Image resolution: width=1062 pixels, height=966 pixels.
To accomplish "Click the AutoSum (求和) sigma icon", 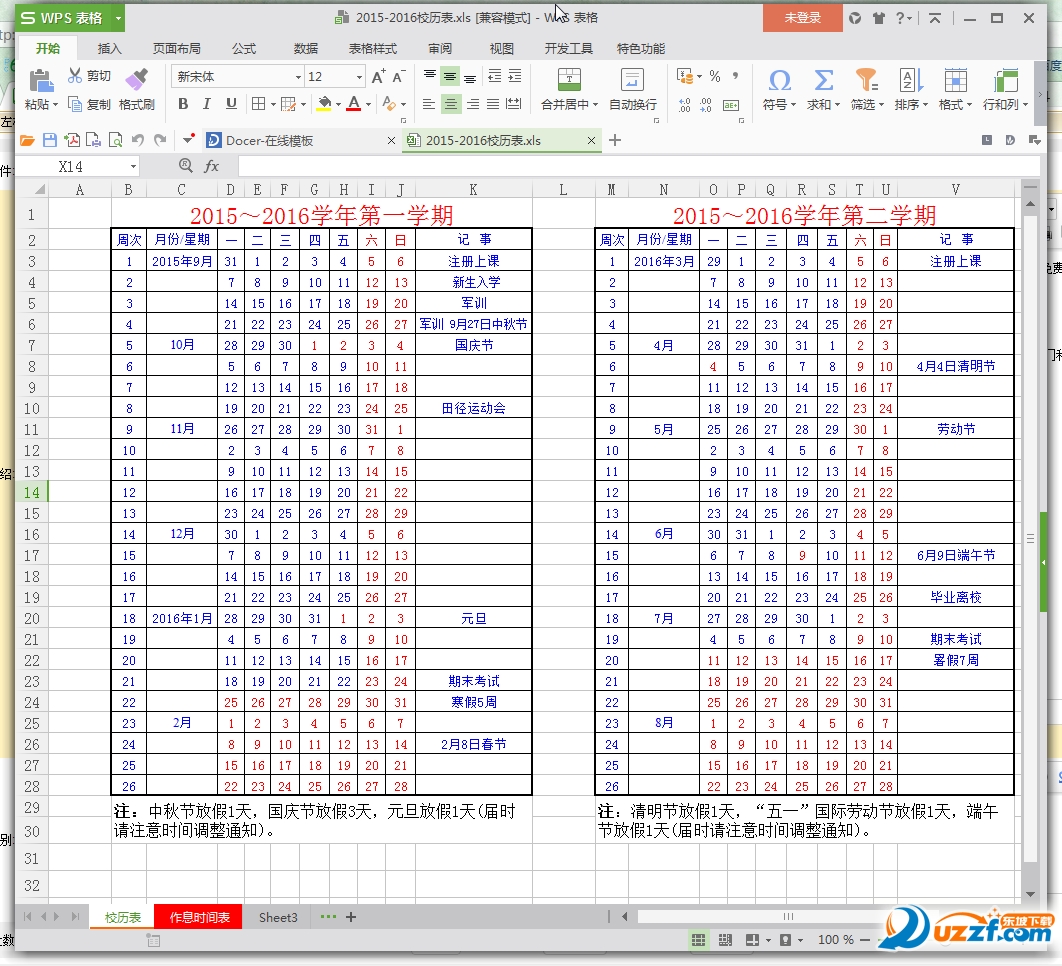I will (x=823, y=81).
